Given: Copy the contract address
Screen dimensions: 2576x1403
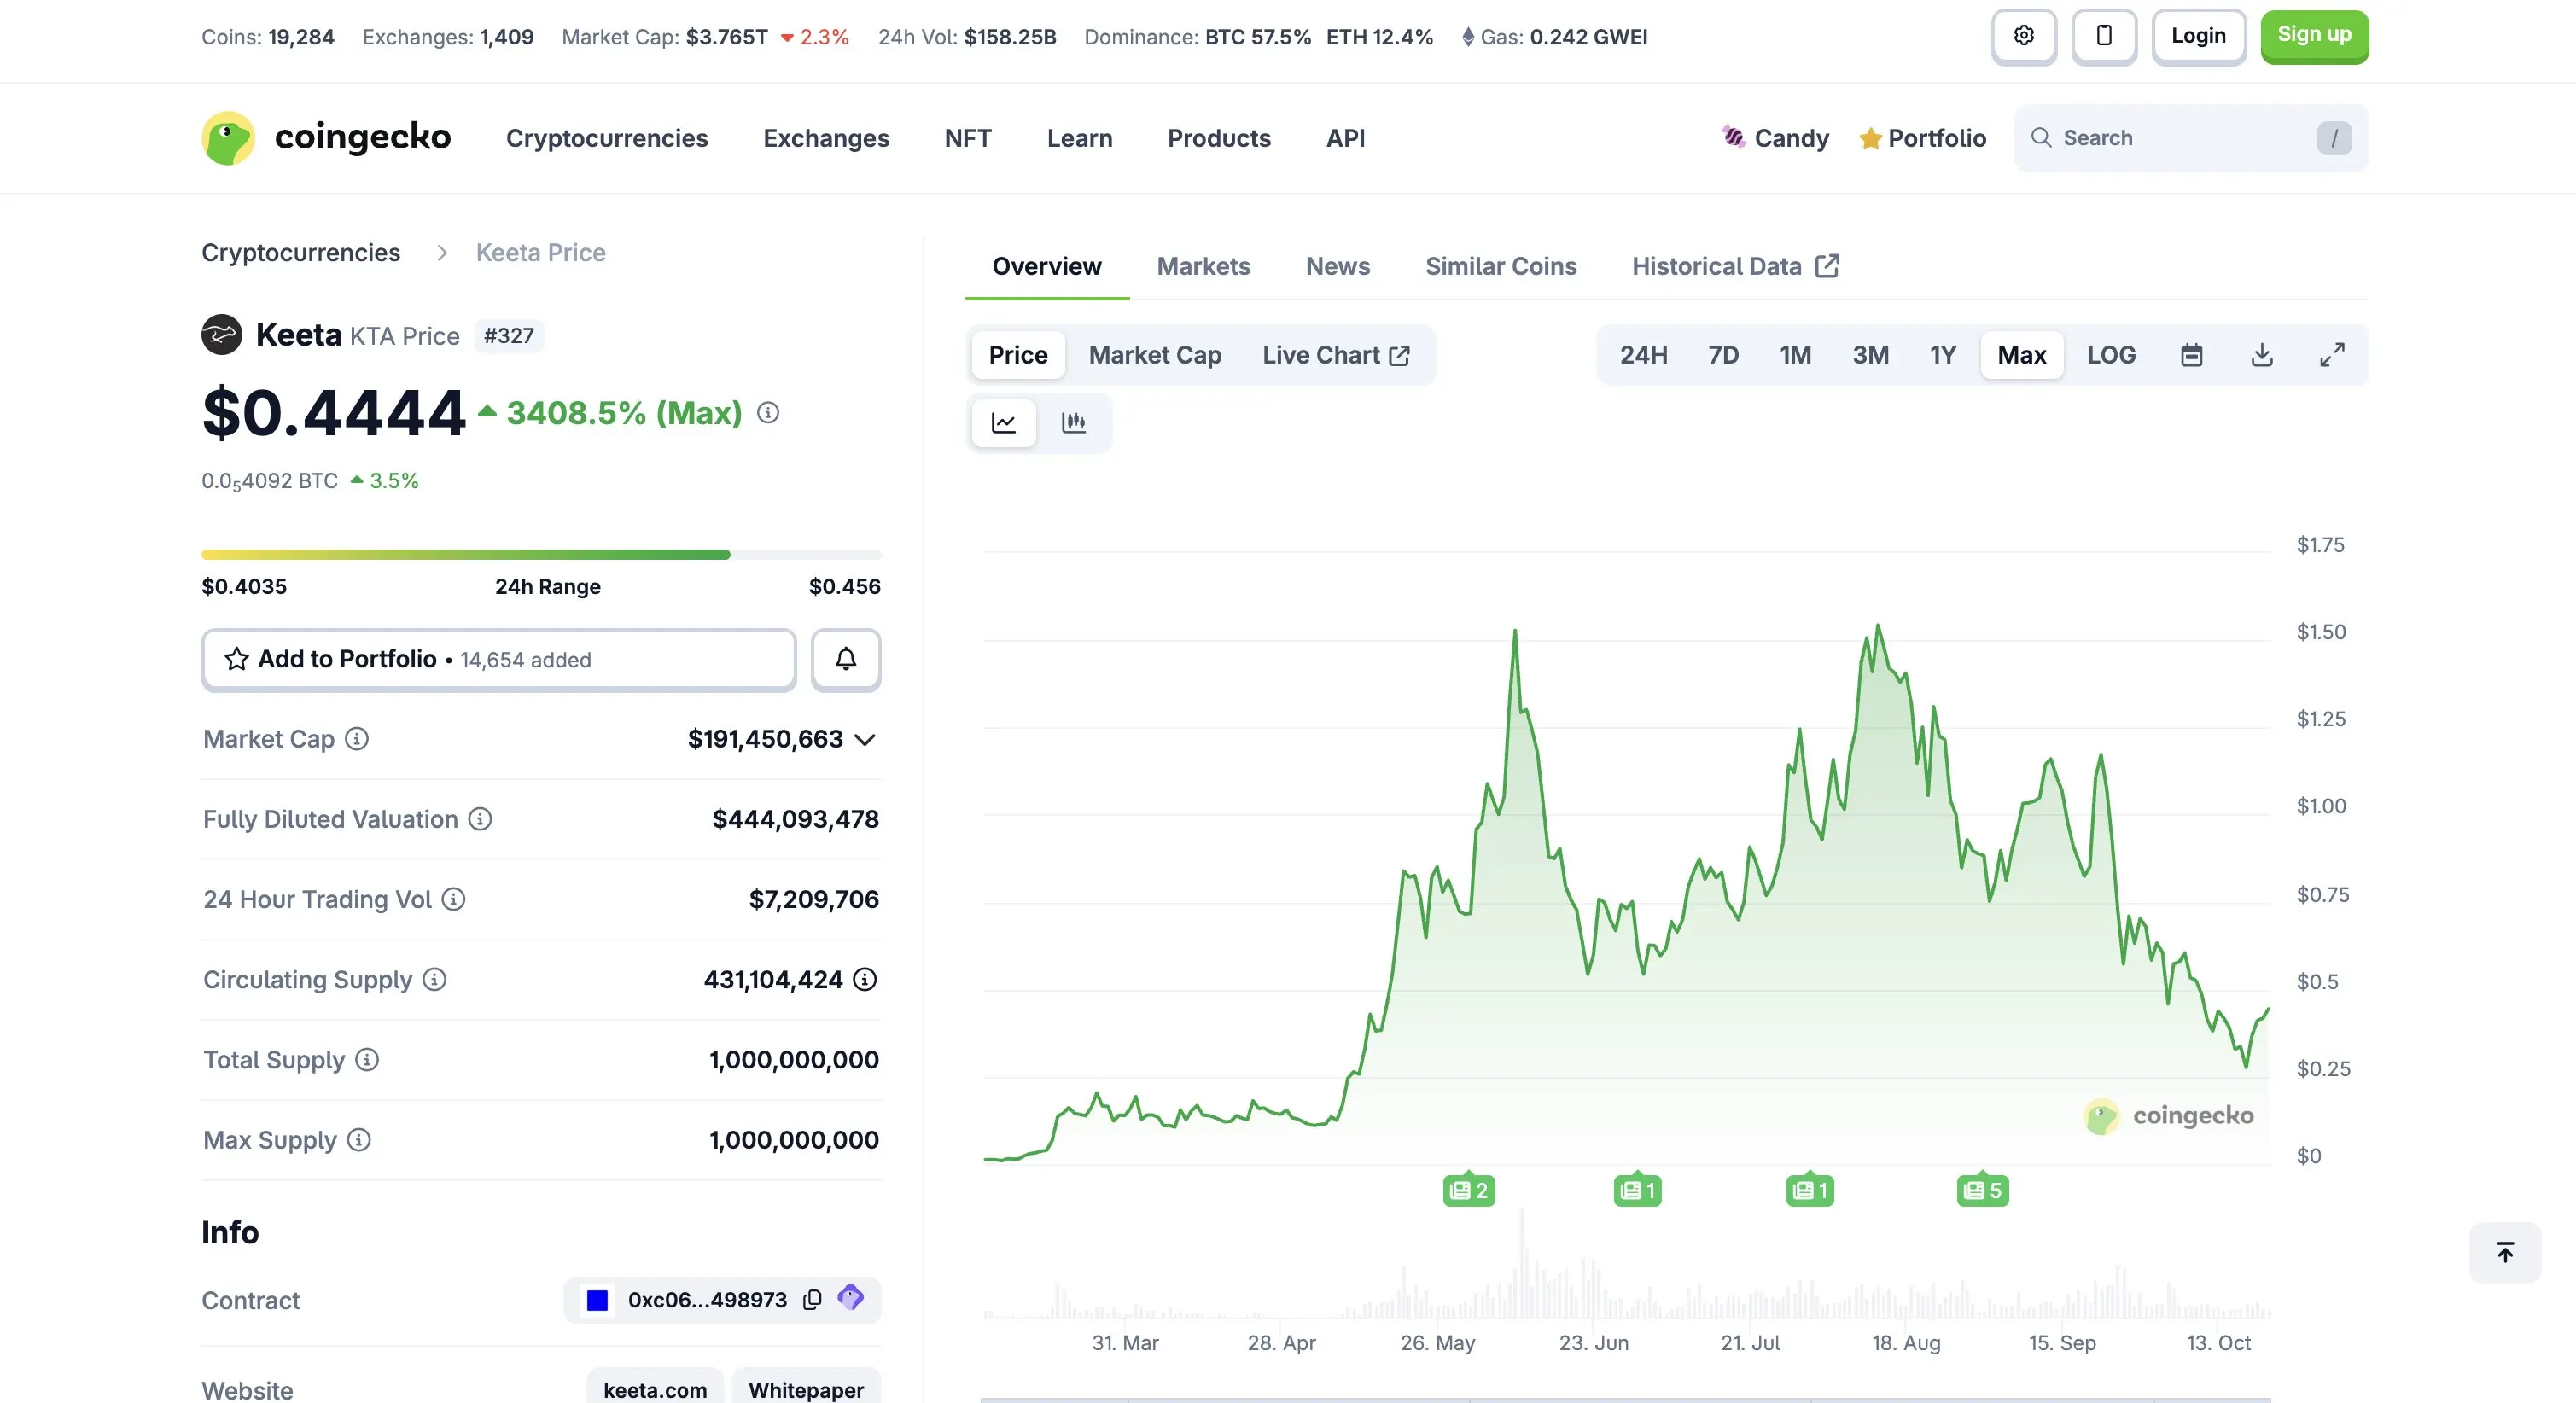Looking at the screenshot, I should 812,1299.
